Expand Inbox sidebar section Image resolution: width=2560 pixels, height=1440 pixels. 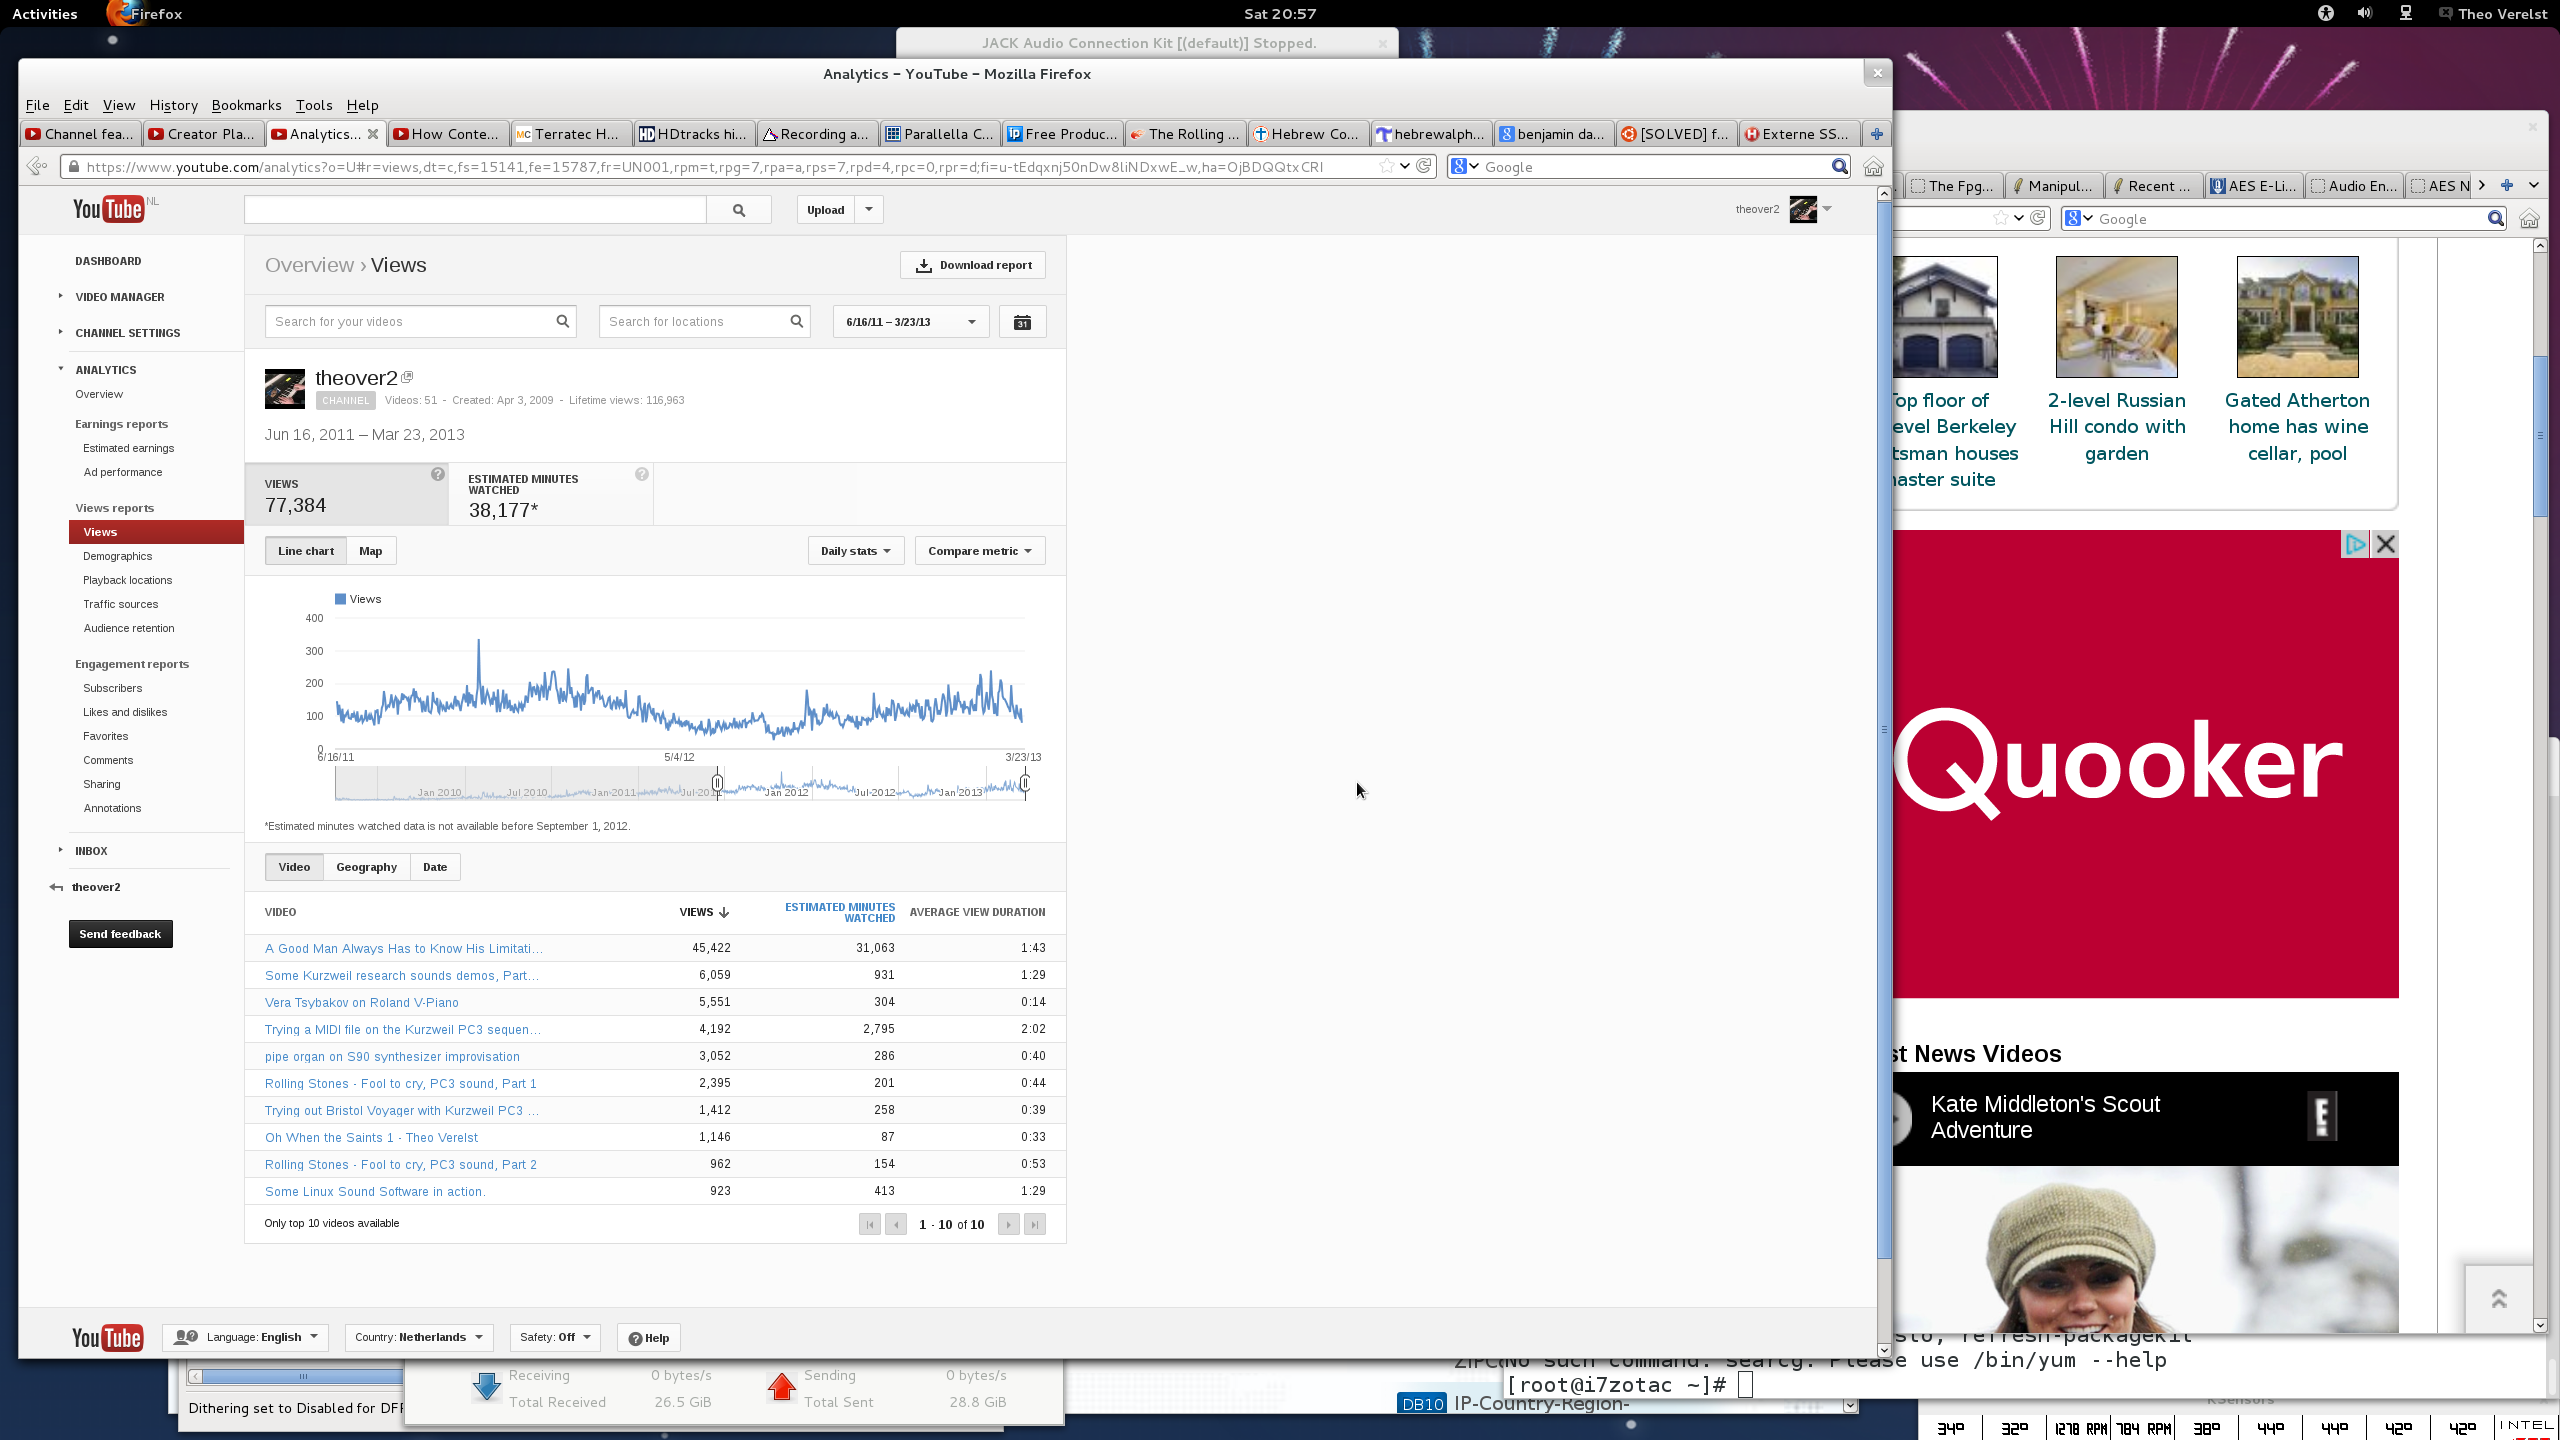coord(61,850)
